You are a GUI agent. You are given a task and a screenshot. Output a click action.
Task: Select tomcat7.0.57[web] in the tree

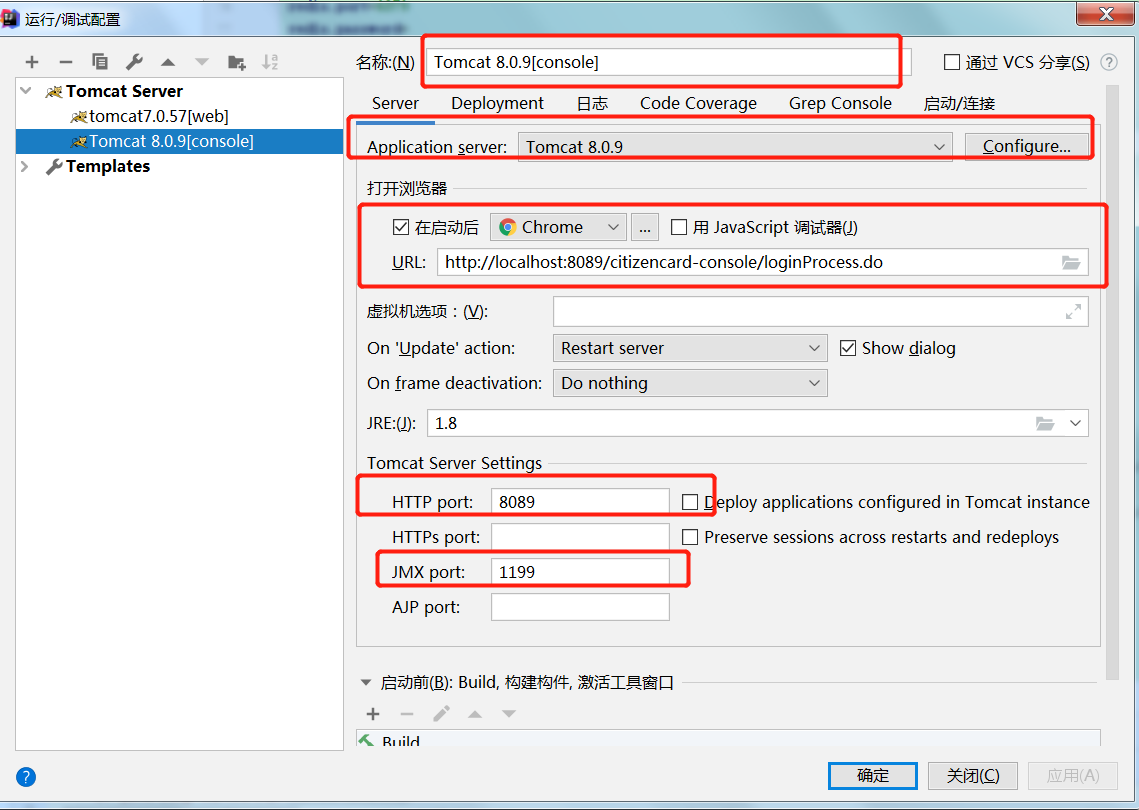pyautogui.click(x=158, y=116)
